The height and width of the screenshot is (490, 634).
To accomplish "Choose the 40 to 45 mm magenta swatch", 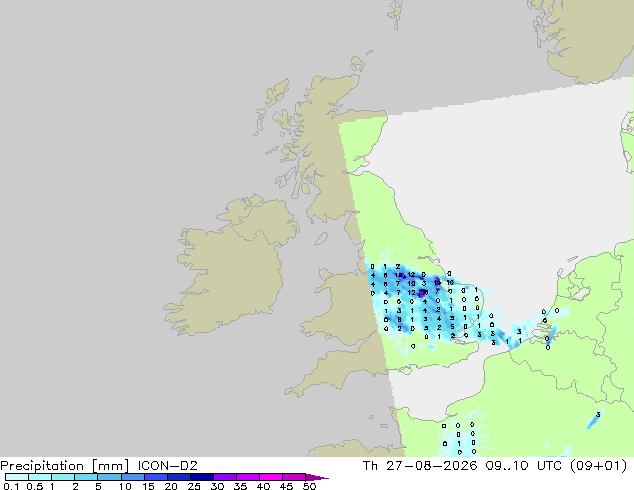I will (x=271, y=477).
